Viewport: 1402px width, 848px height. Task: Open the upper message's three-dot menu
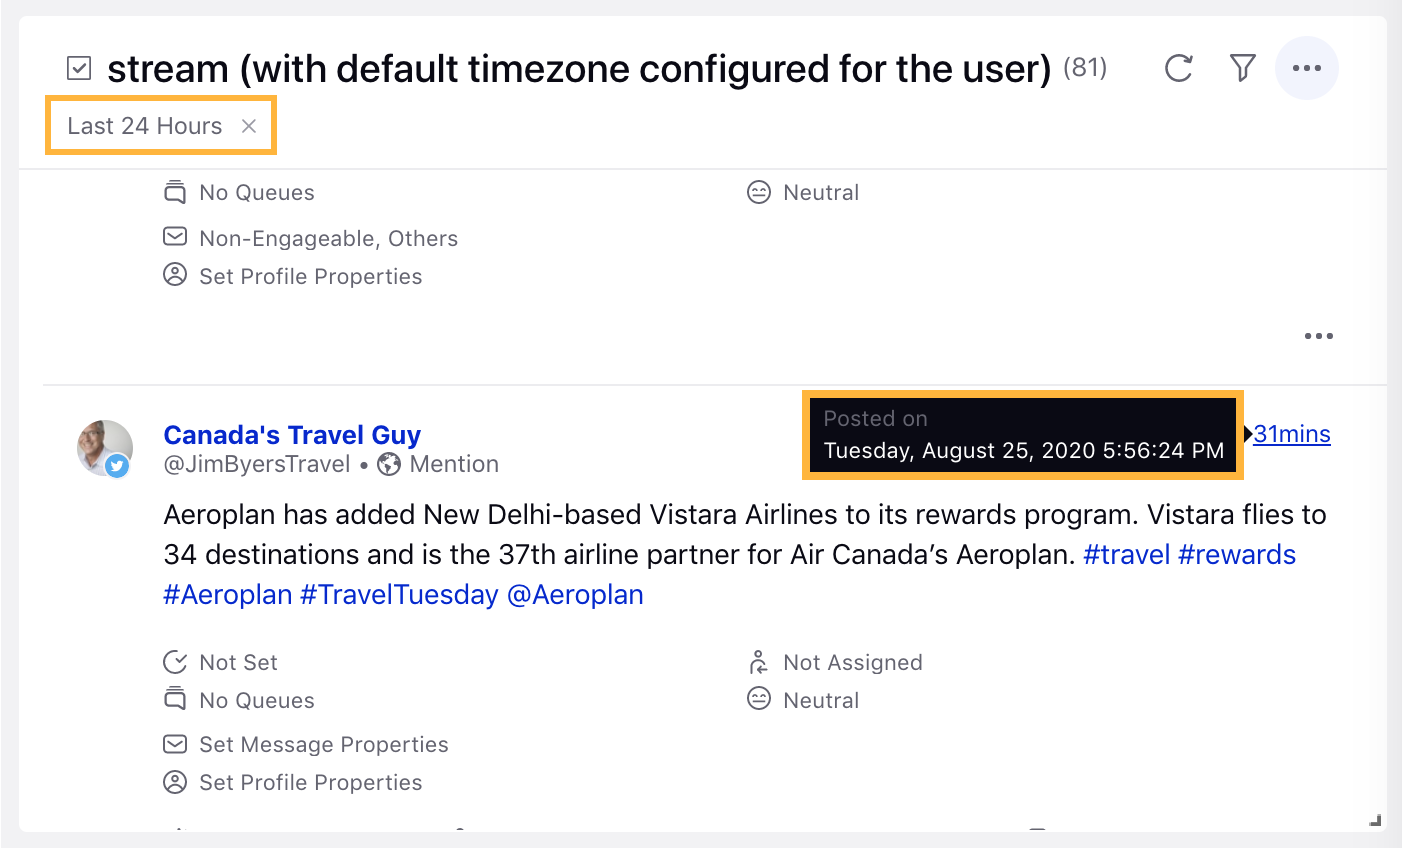pos(1319,336)
